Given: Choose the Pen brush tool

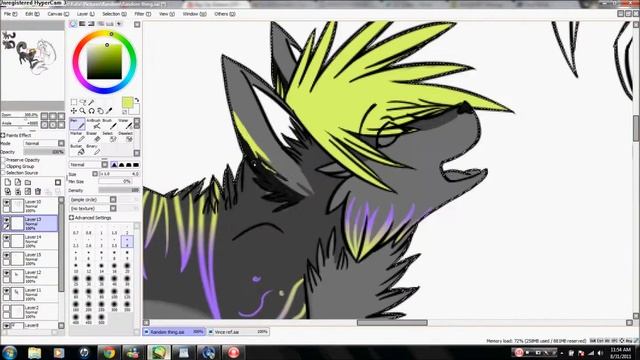Looking at the screenshot, I should pyautogui.click(x=77, y=124).
